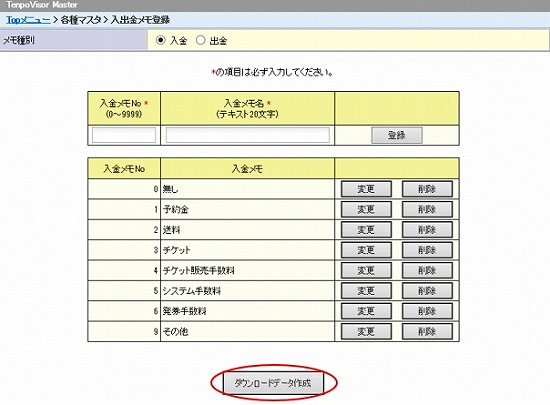Click 変更 for the チケット row
The width and height of the screenshot is (550, 405).
[366, 250]
